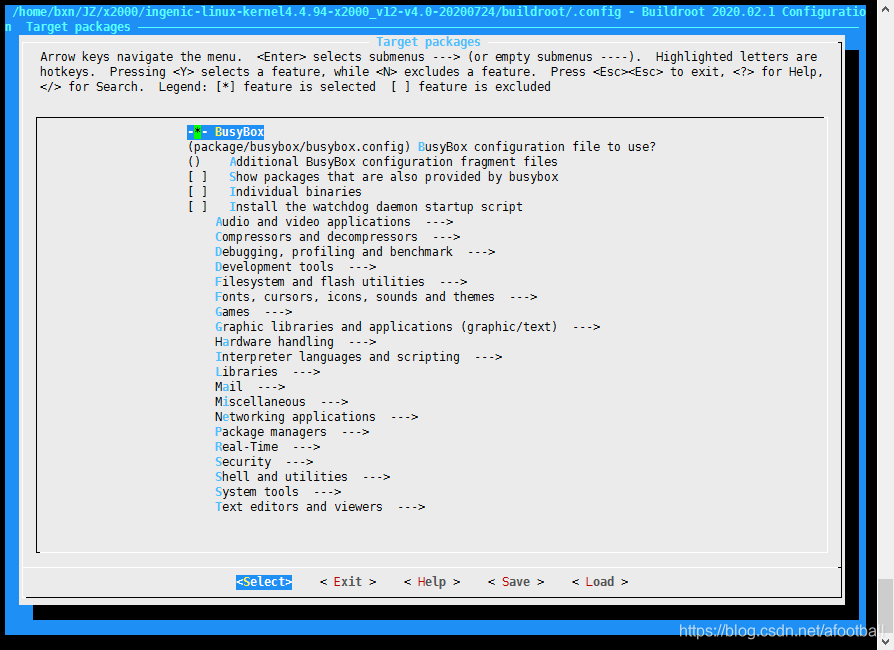Open Filesystem and flash utilities submenu

[341, 282]
